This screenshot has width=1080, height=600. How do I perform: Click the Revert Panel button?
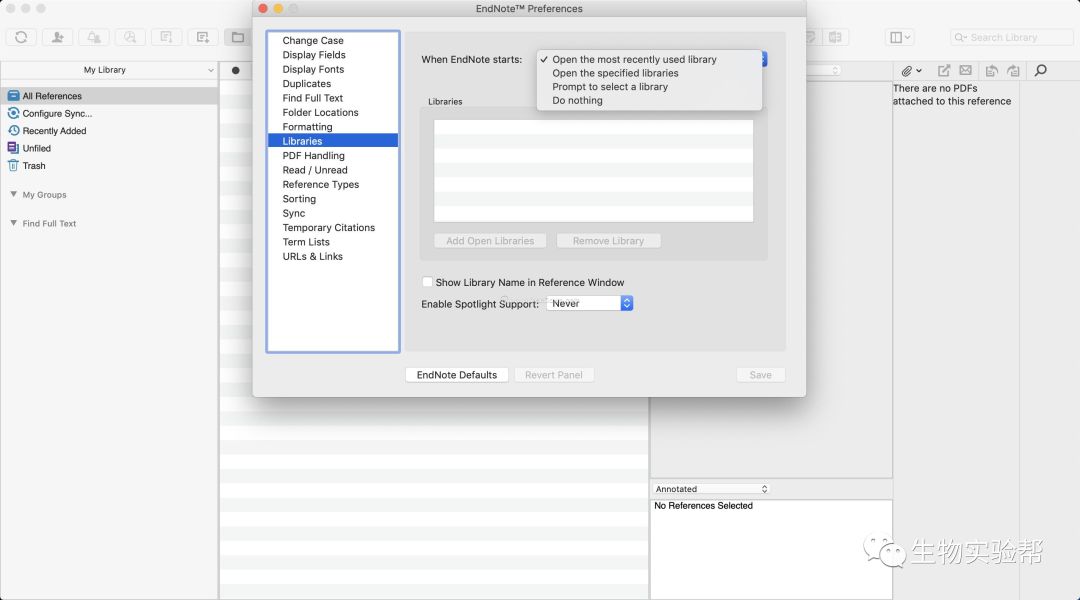point(554,375)
